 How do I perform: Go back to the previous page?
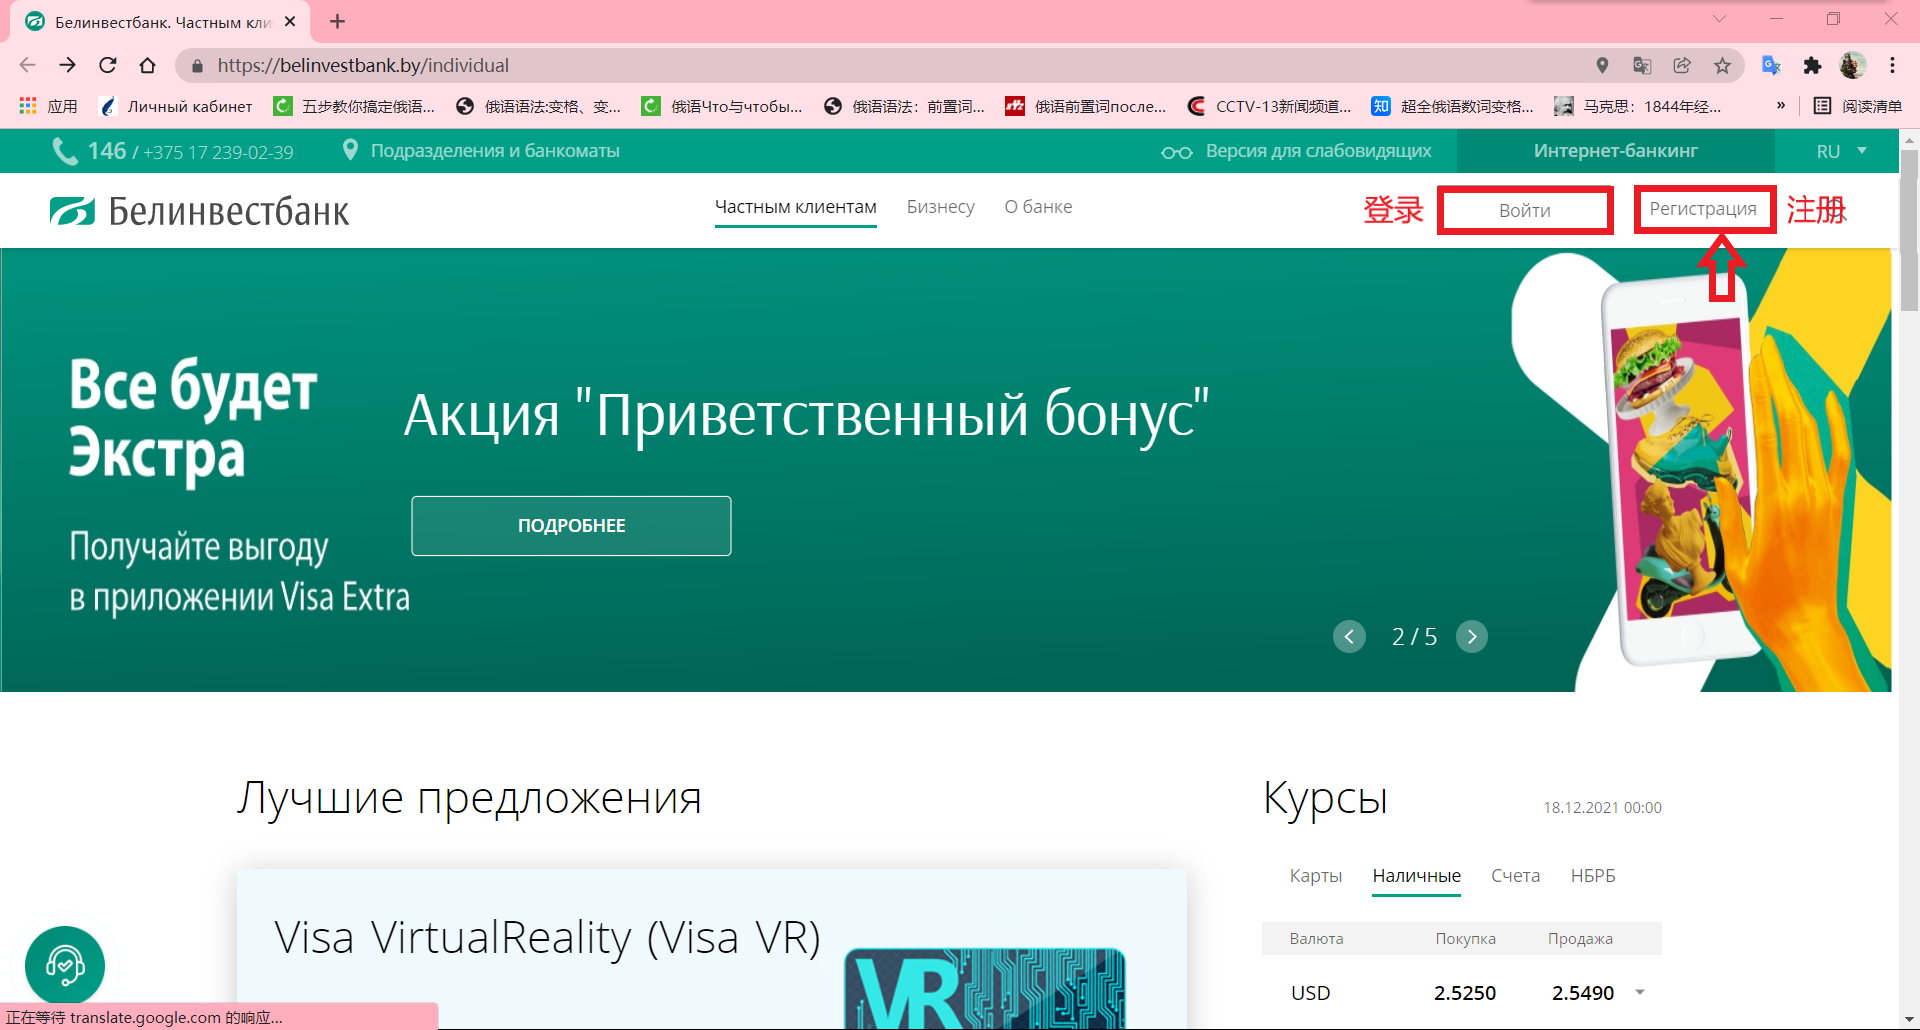tap(27, 65)
